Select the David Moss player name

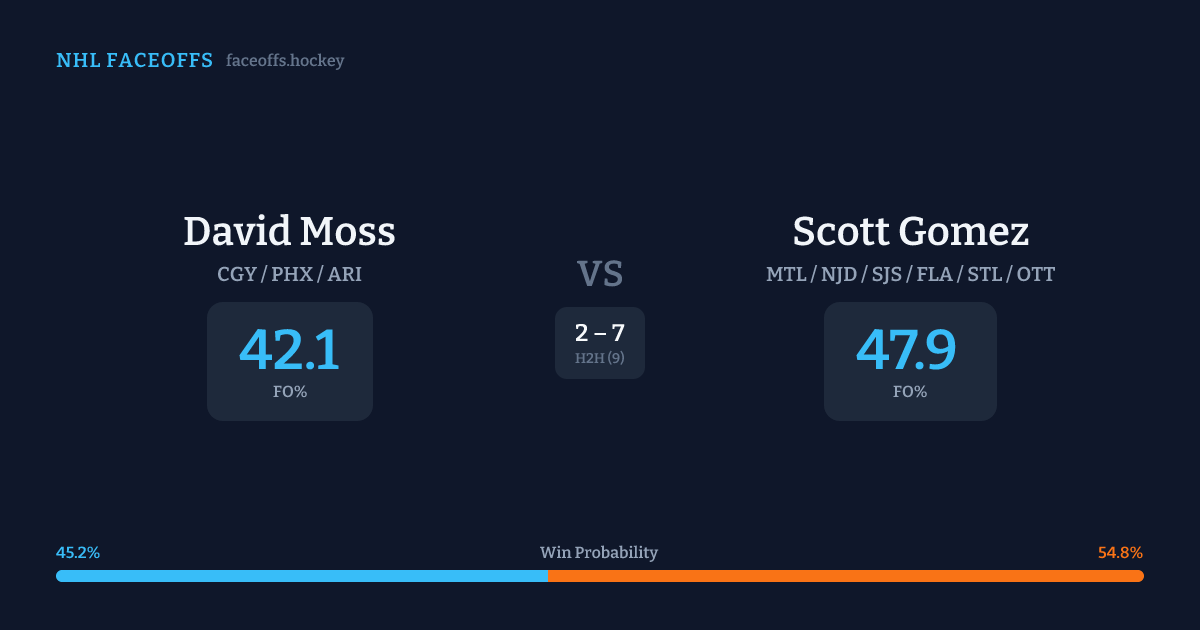tap(289, 232)
